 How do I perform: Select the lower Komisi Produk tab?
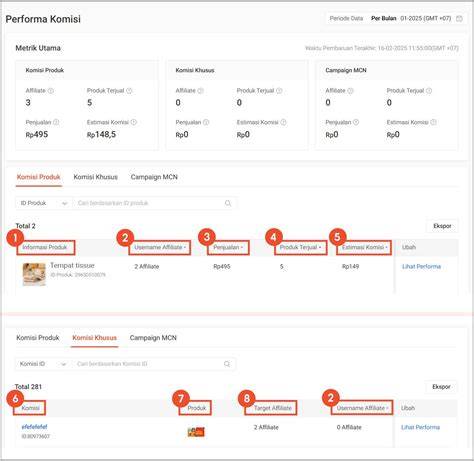click(38, 338)
